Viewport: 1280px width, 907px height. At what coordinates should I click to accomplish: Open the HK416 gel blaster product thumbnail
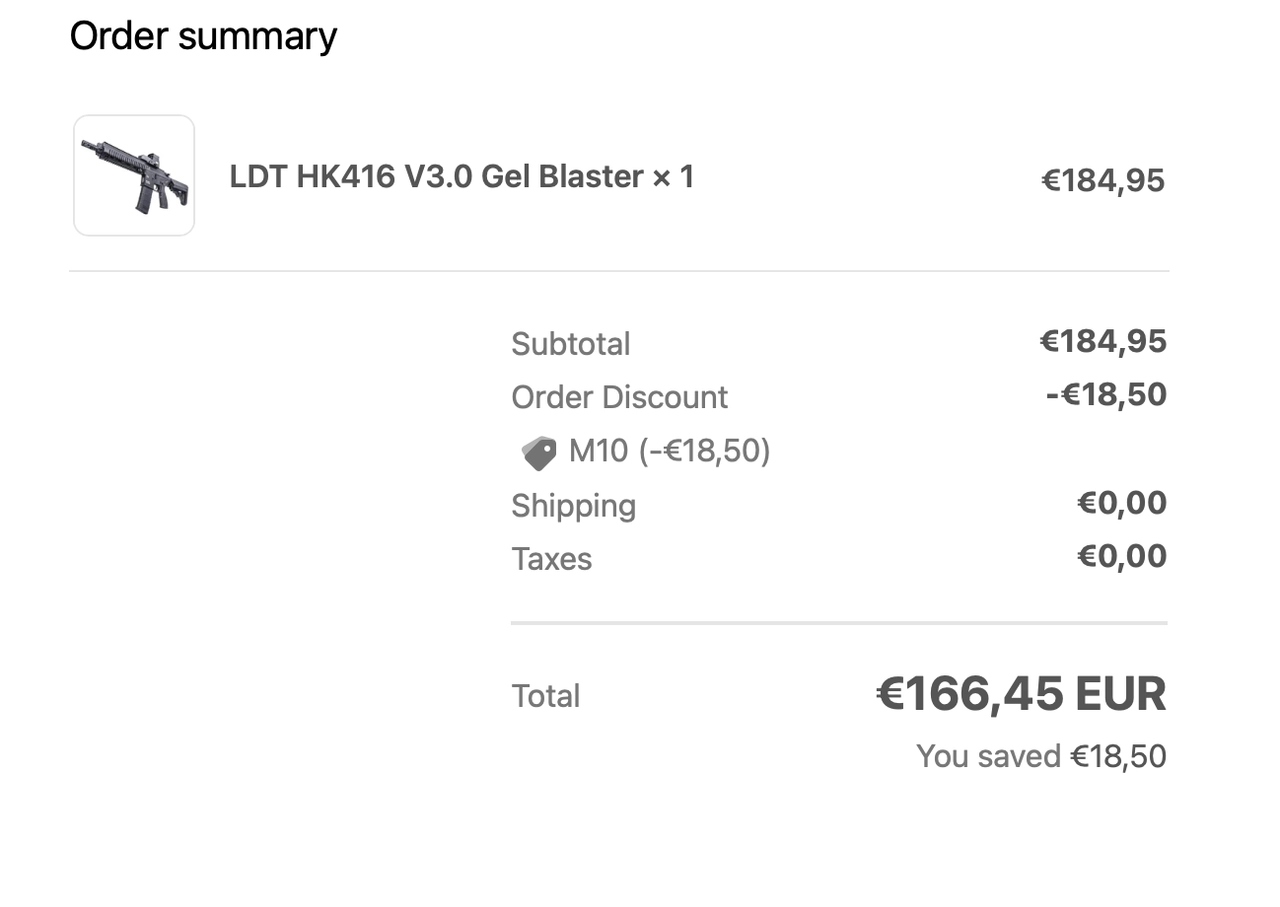(x=134, y=176)
